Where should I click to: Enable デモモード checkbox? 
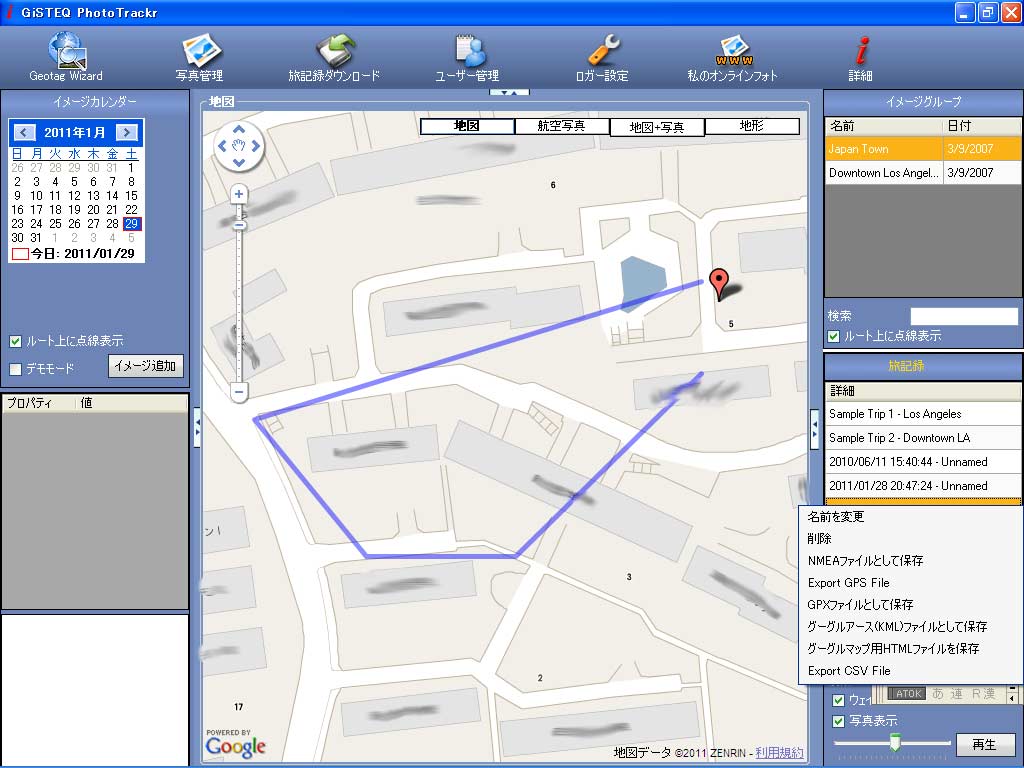click(x=16, y=369)
